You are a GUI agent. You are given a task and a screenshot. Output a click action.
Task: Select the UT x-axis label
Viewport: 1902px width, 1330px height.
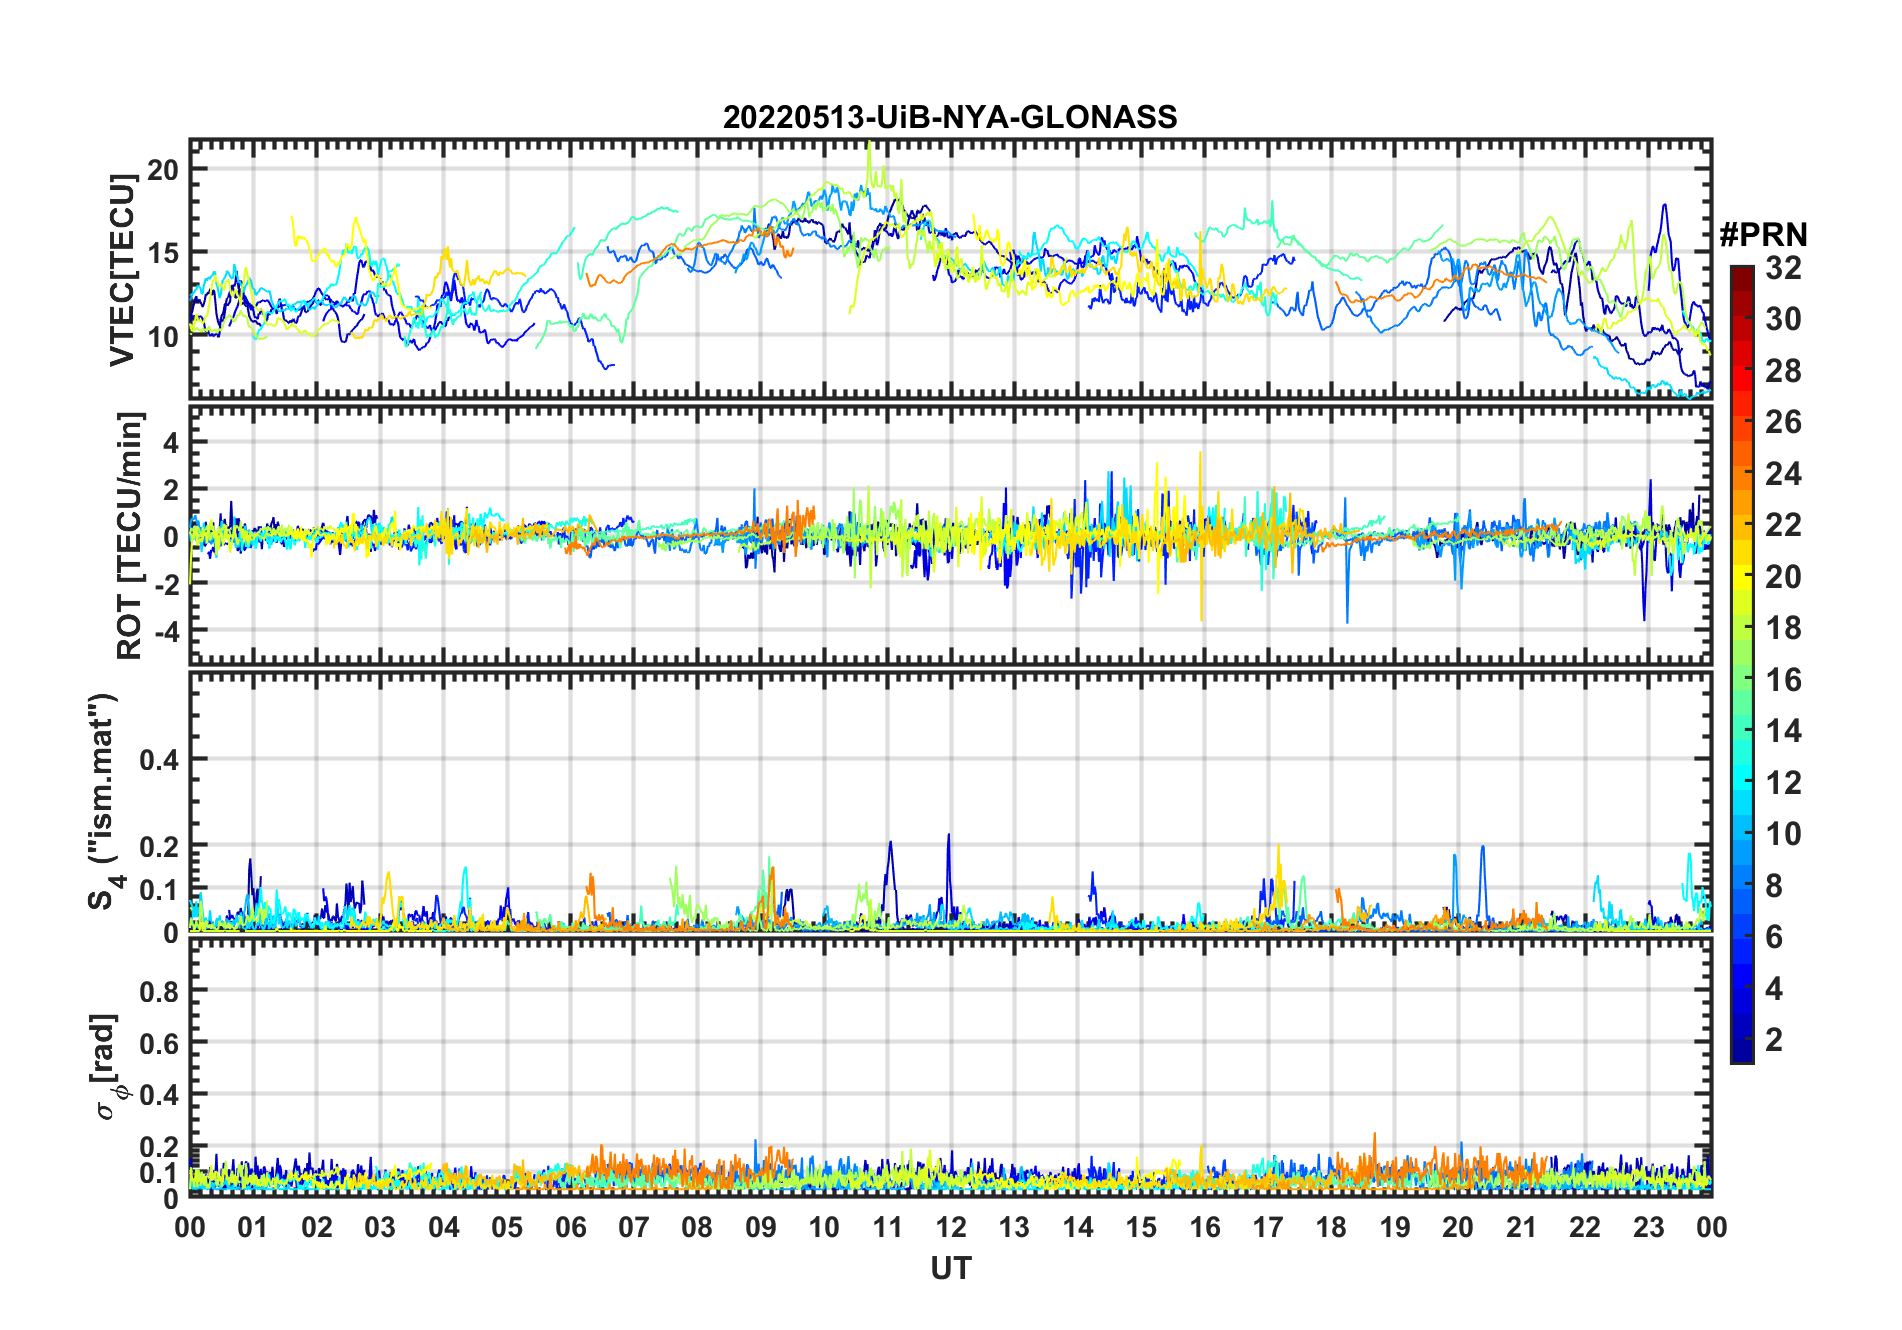pyautogui.click(x=951, y=1269)
